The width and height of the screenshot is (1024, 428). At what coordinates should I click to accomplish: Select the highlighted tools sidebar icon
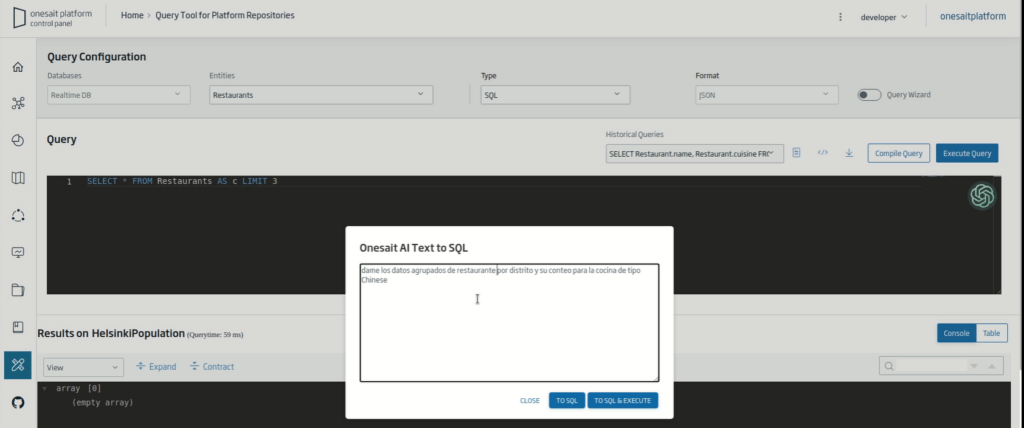pyautogui.click(x=18, y=365)
